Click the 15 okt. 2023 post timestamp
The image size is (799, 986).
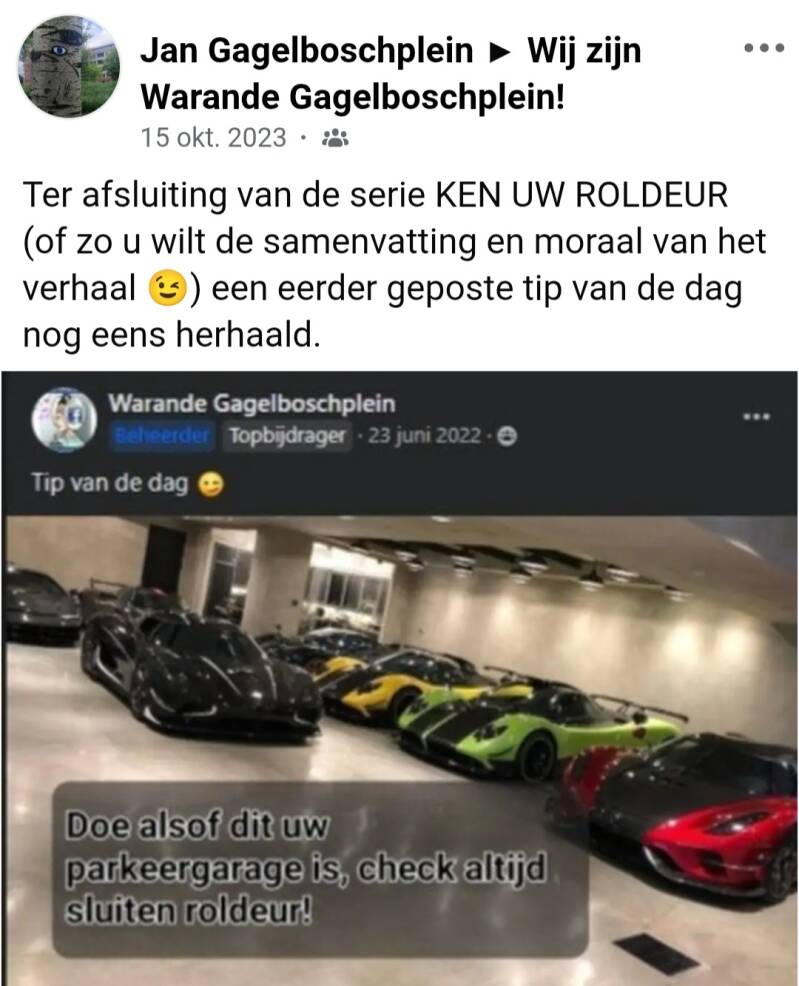pos(213,138)
